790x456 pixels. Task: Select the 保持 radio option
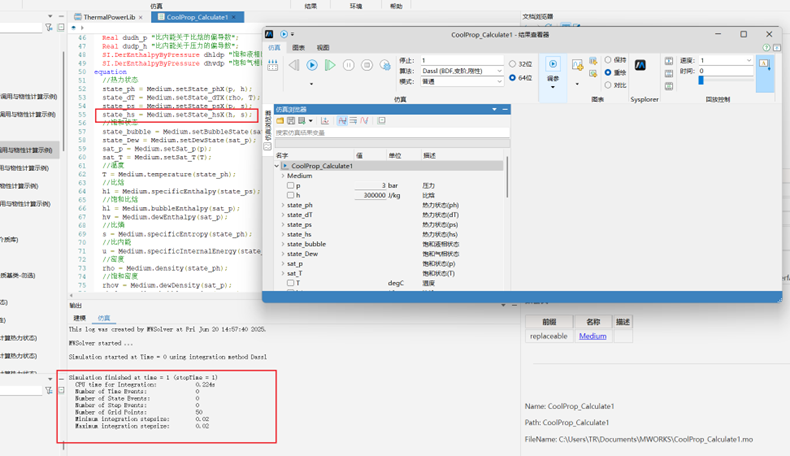[608, 60]
